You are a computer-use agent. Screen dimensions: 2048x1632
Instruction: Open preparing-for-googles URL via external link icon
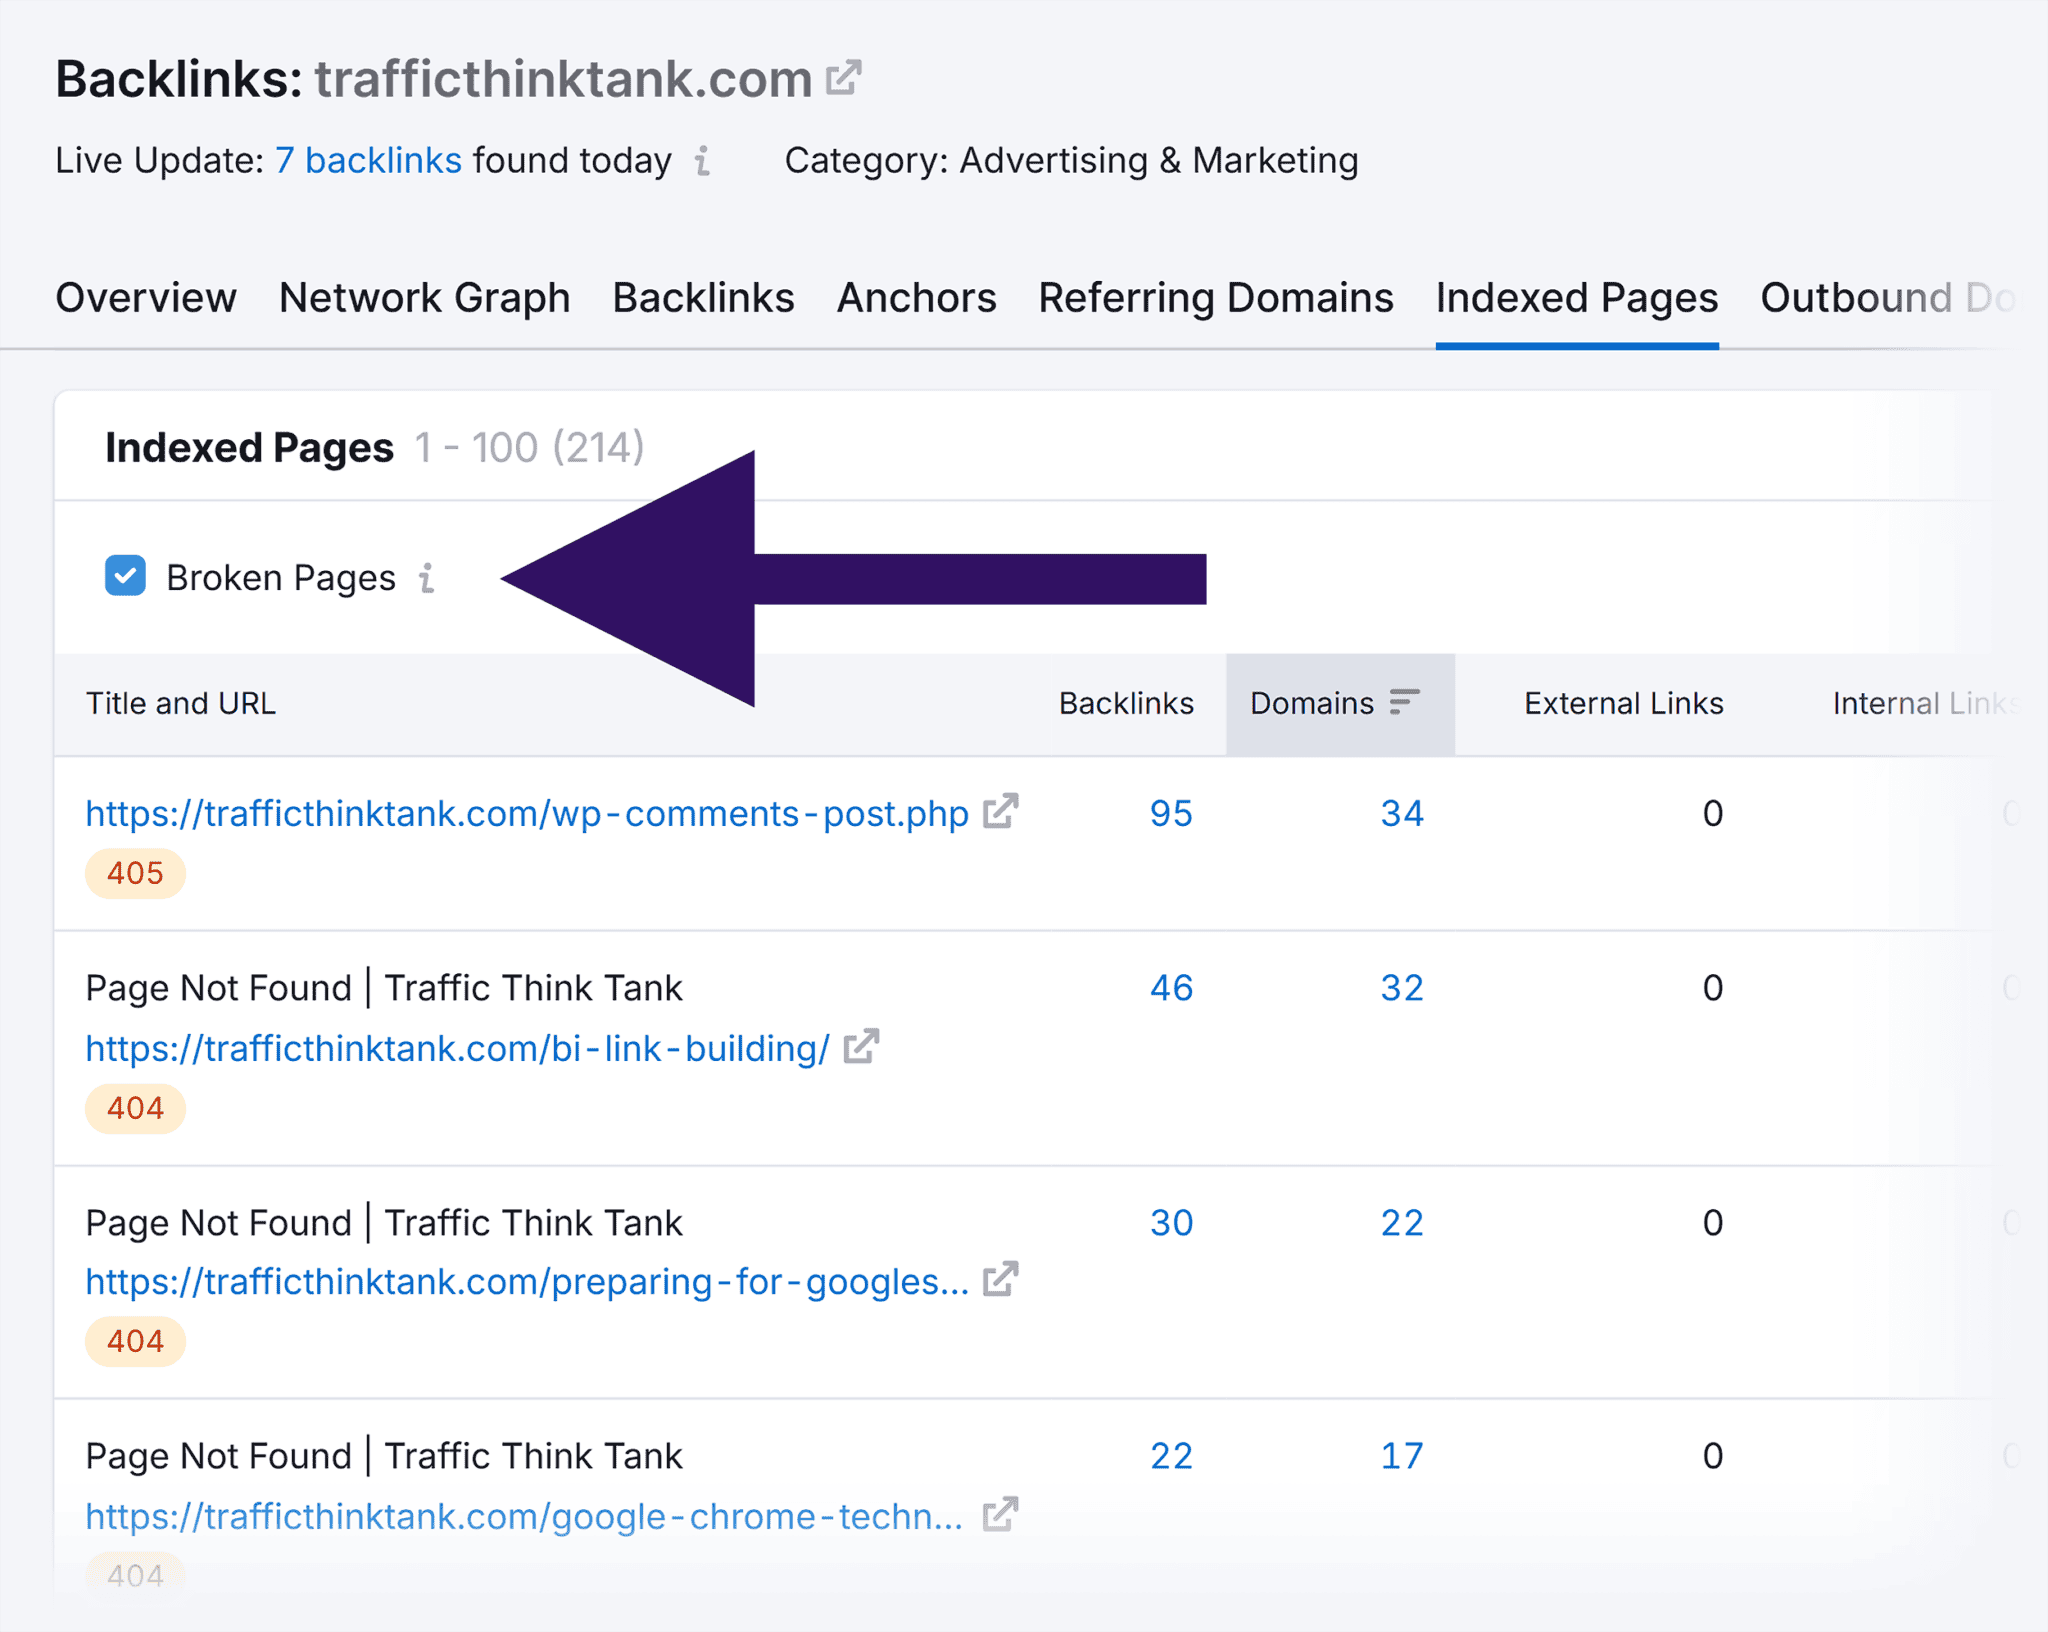pos(1000,1279)
